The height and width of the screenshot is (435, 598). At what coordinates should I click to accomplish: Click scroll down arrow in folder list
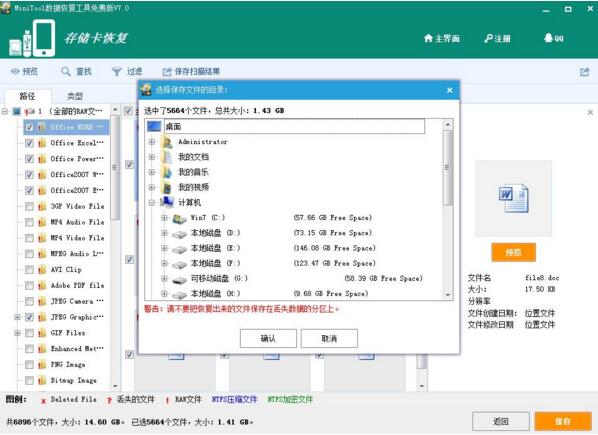point(448,295)
